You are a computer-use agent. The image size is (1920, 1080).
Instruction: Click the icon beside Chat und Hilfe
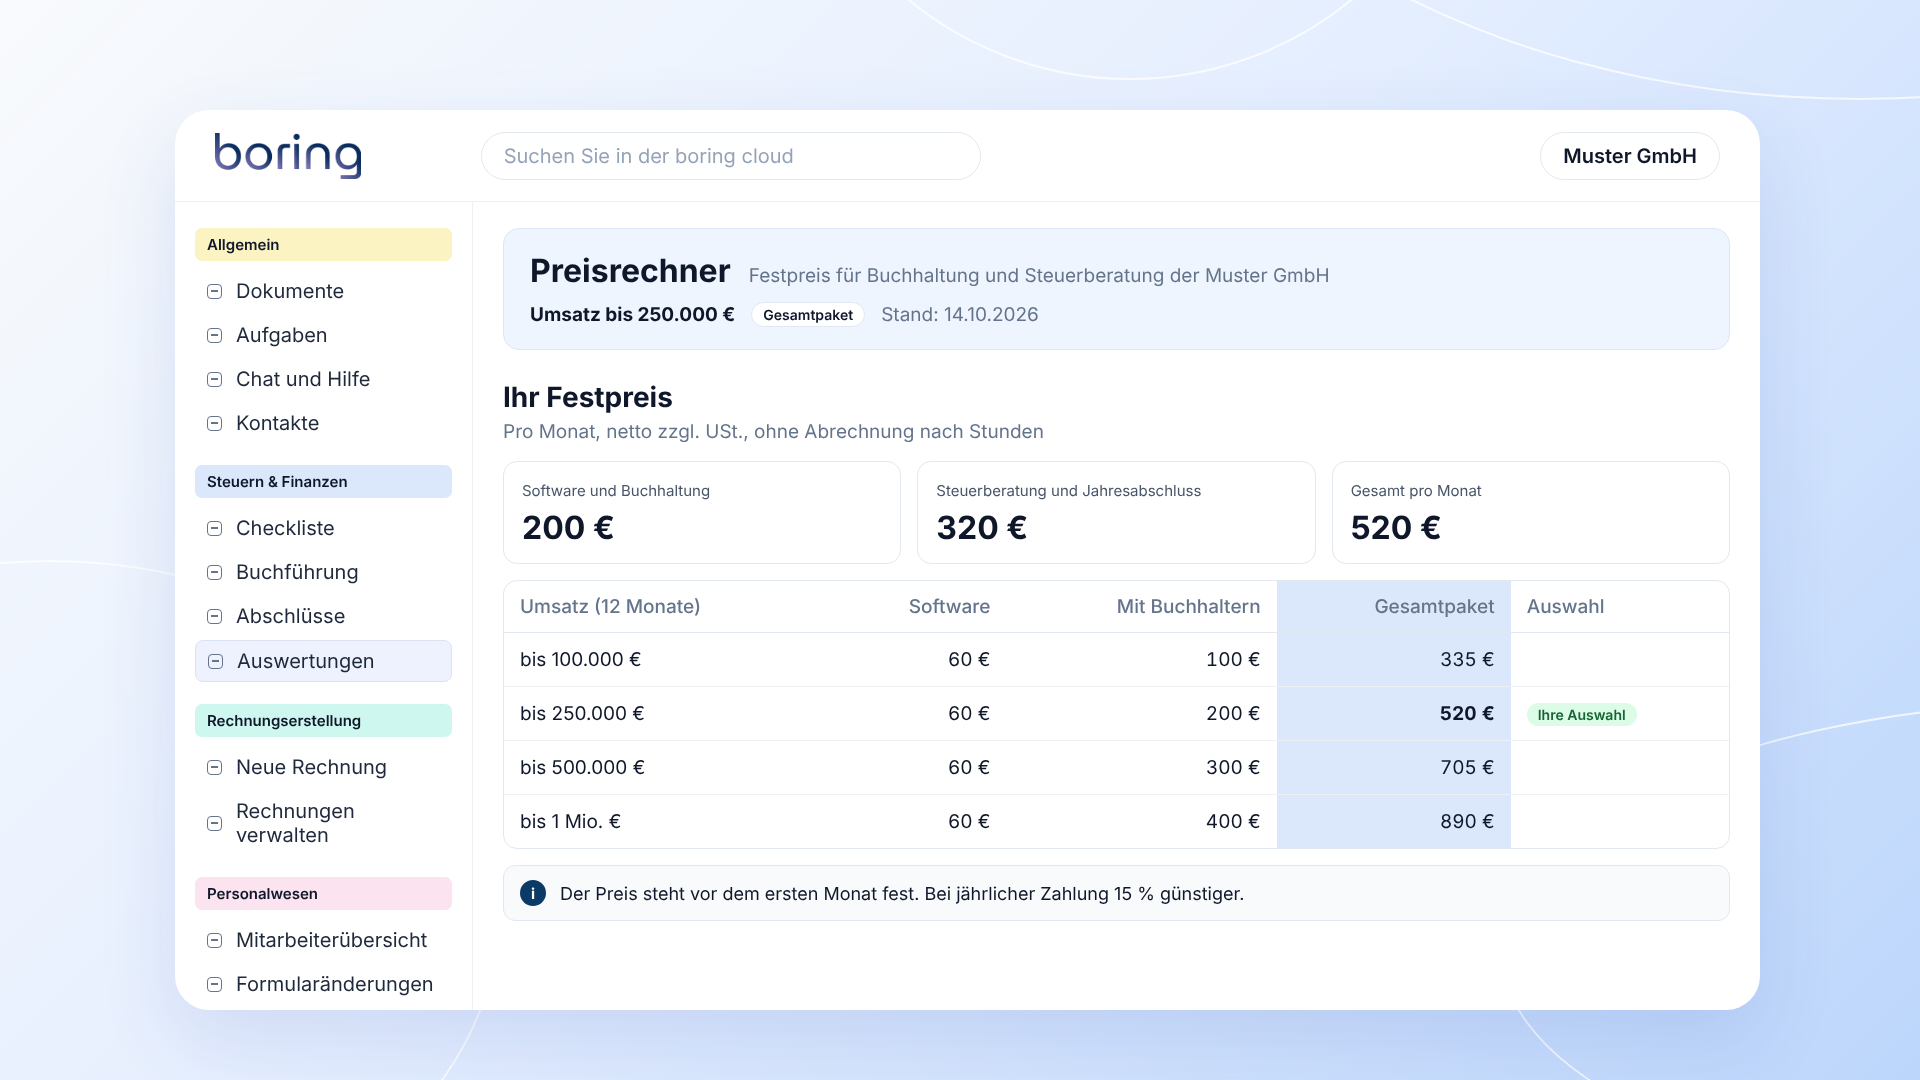coord(214,379)
